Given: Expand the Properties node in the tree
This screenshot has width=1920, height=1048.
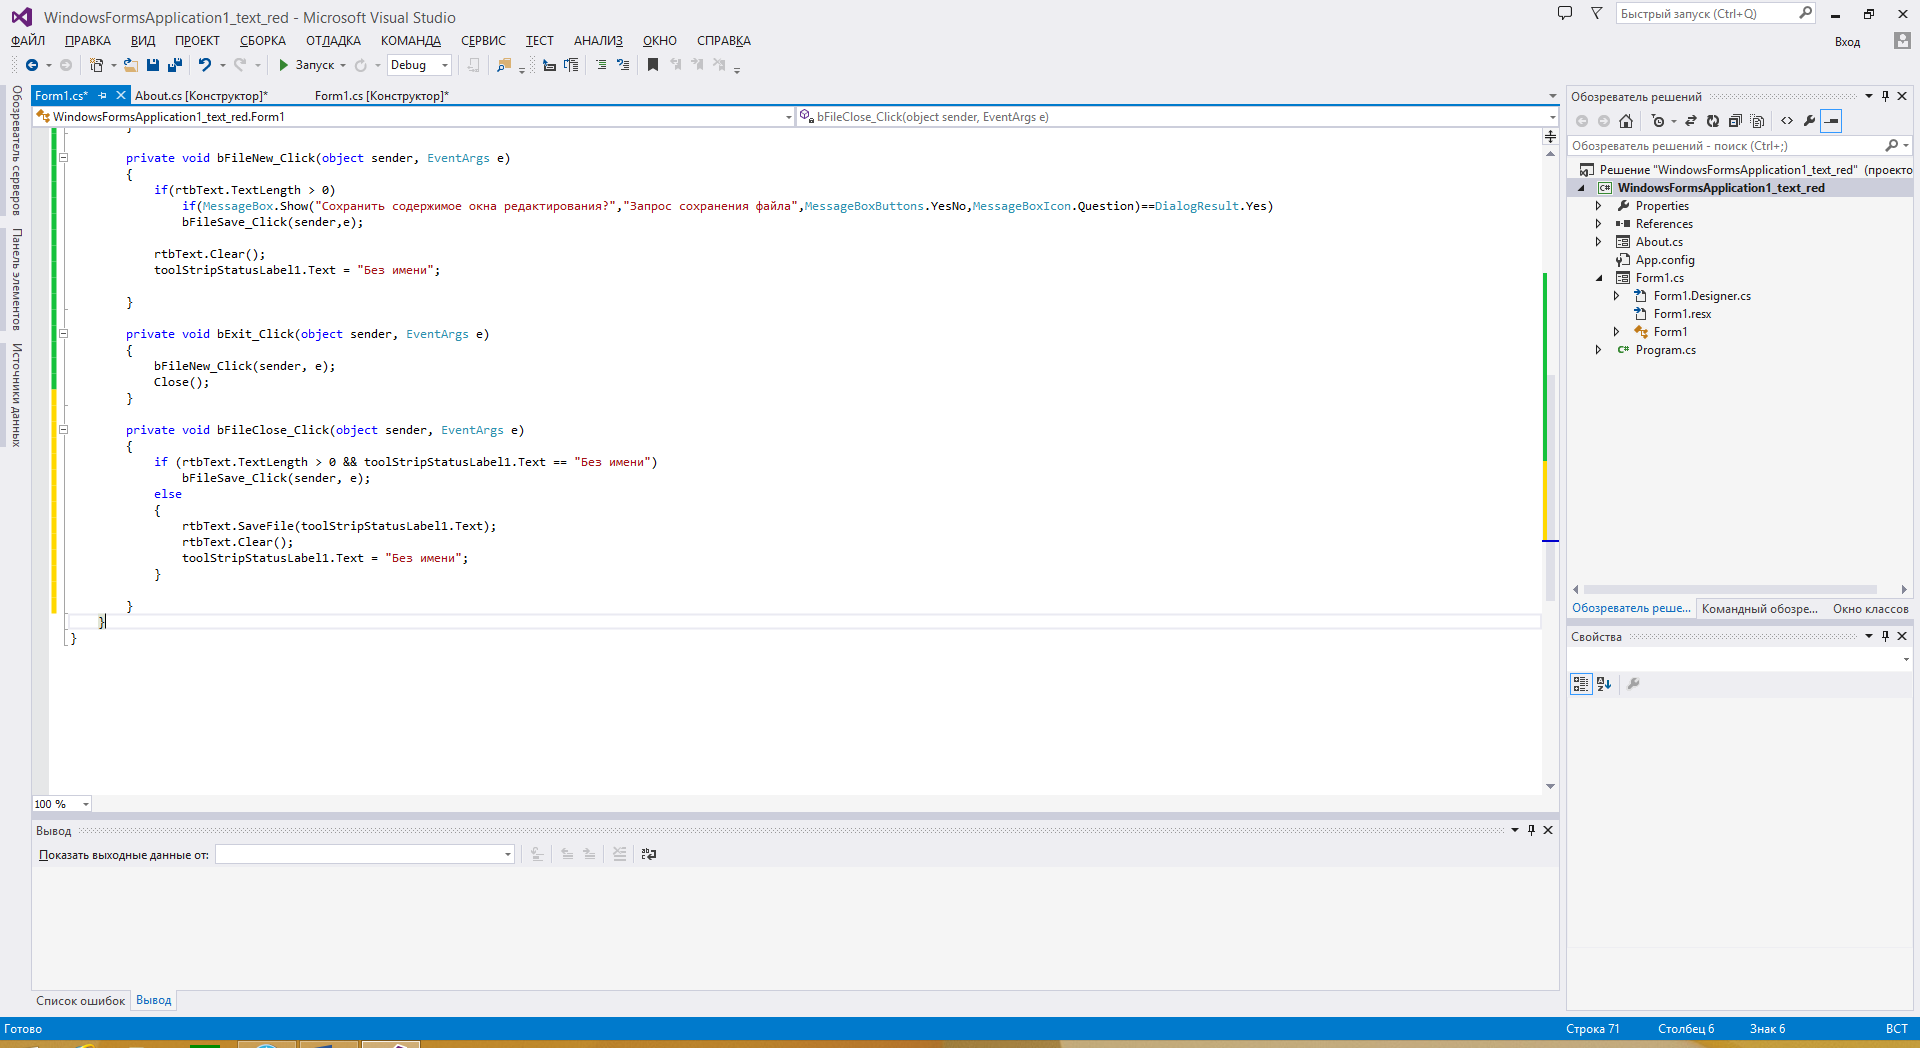Looking at the screenshot, I should 1598,206.
